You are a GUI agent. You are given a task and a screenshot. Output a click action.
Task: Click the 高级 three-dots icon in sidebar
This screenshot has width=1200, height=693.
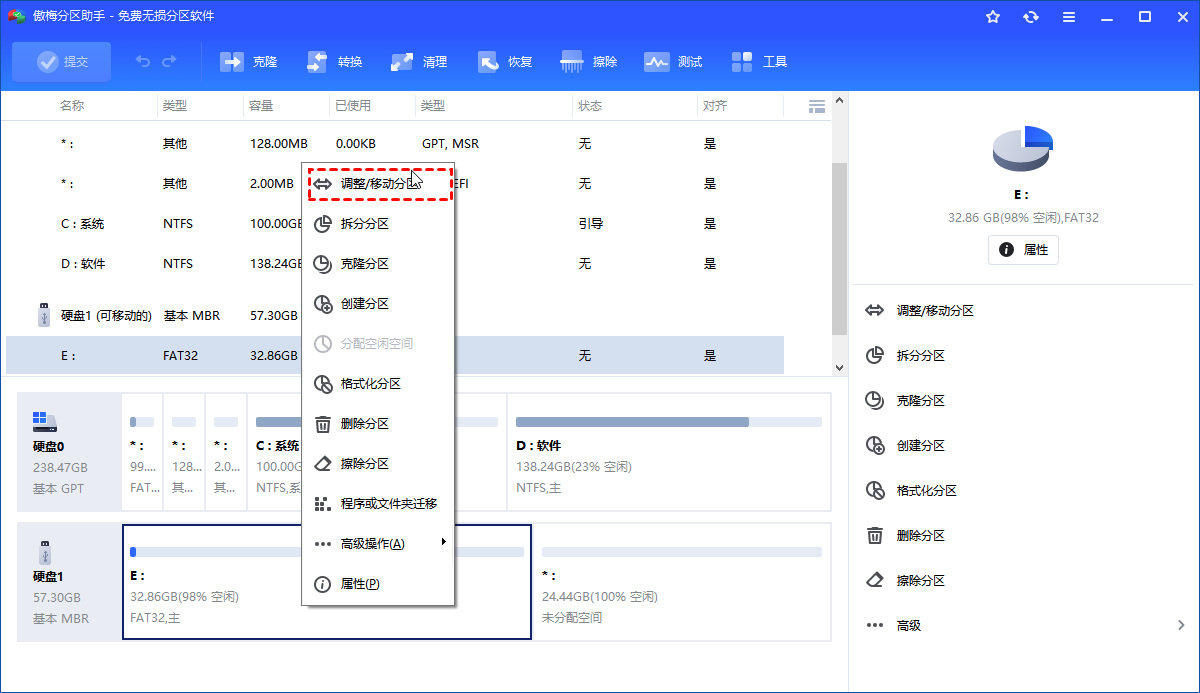(x=875, y=626)
